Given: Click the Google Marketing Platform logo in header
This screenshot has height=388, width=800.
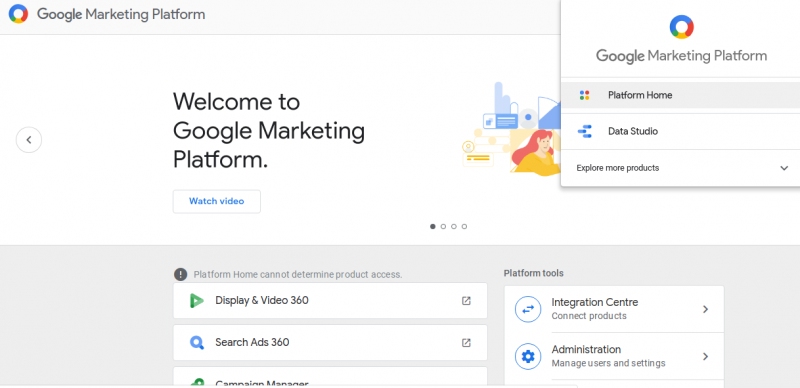Looking at the screenshot, I should click(x=18, y=14).
